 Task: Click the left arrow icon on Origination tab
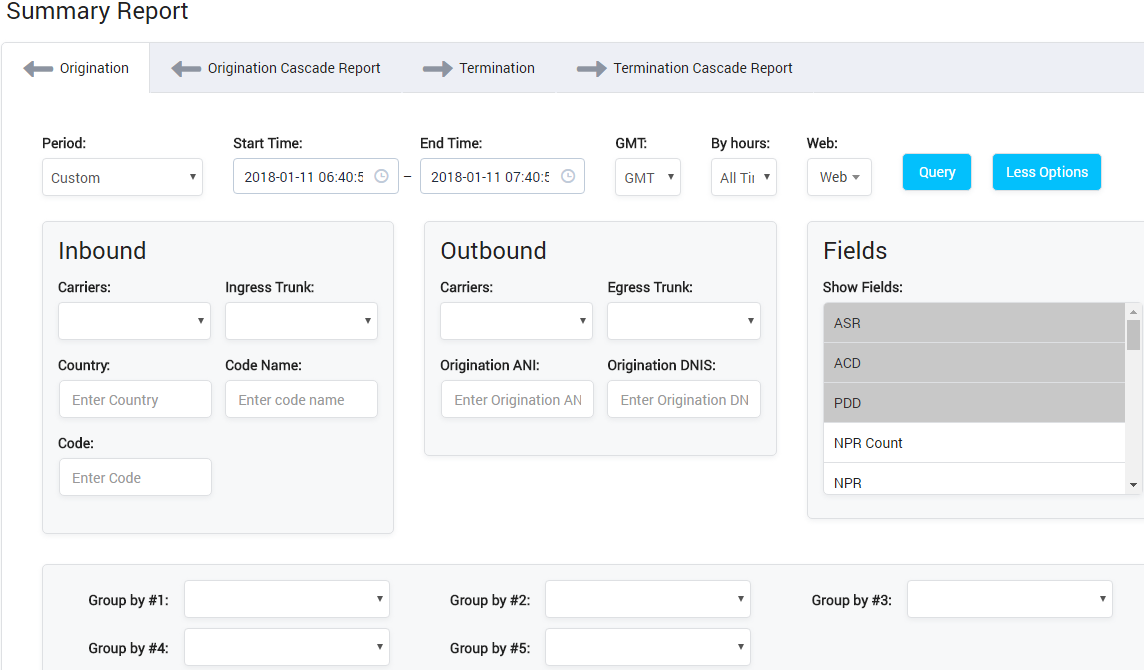[38, 68]
